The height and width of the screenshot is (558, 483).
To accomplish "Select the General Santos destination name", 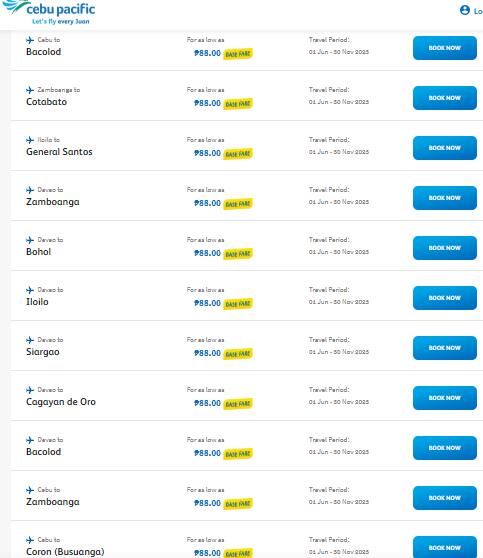I will (x=59, y=152).
